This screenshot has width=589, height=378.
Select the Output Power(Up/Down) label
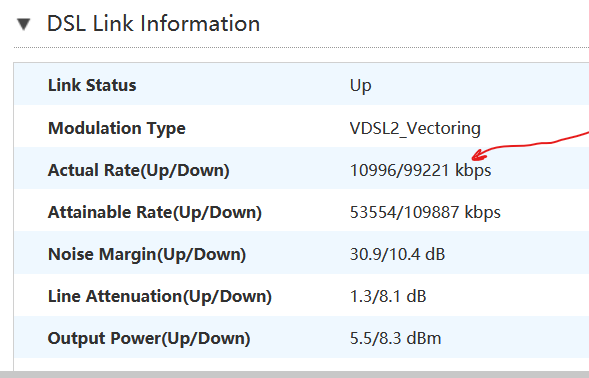[149, 339]
